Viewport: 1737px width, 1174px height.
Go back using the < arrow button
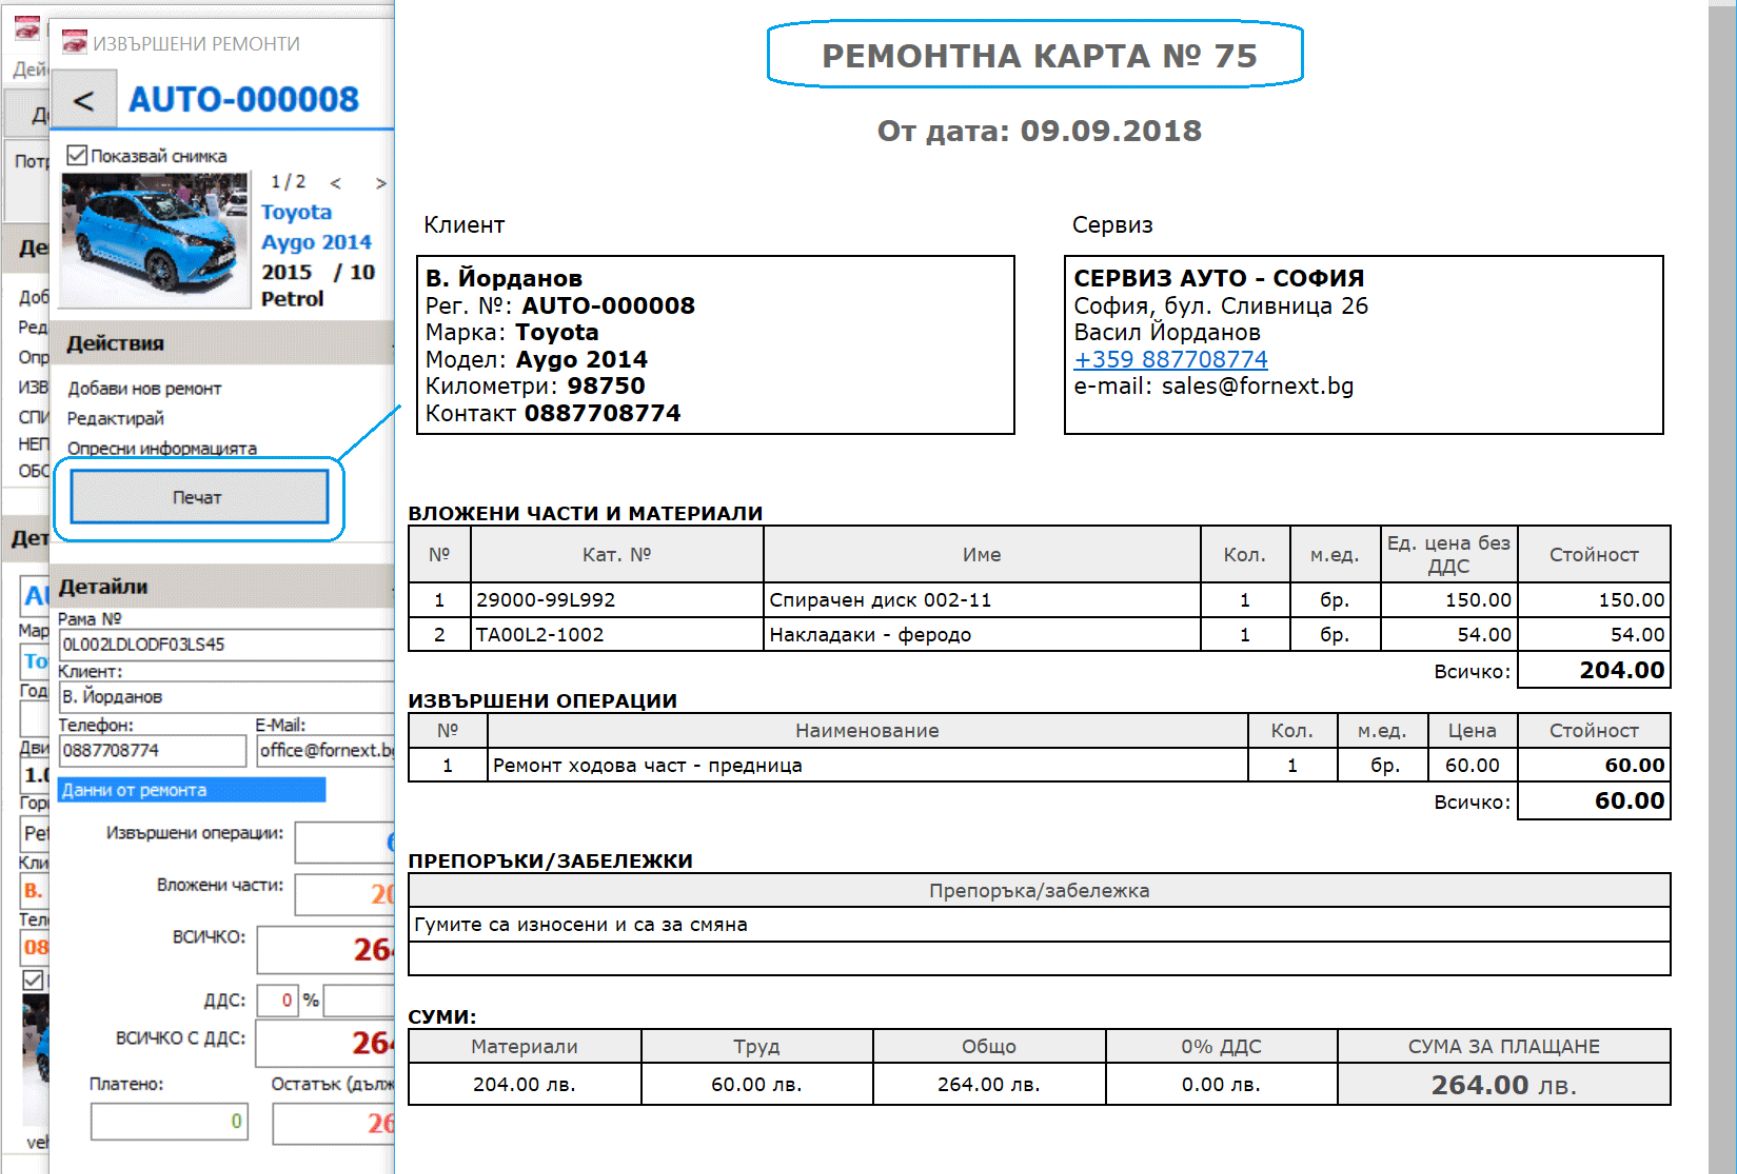84,100
